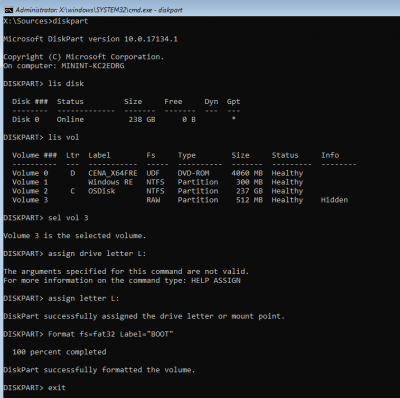
Task: Click 'successfully assigned the drive letter' message
Action: pos(144,316)
